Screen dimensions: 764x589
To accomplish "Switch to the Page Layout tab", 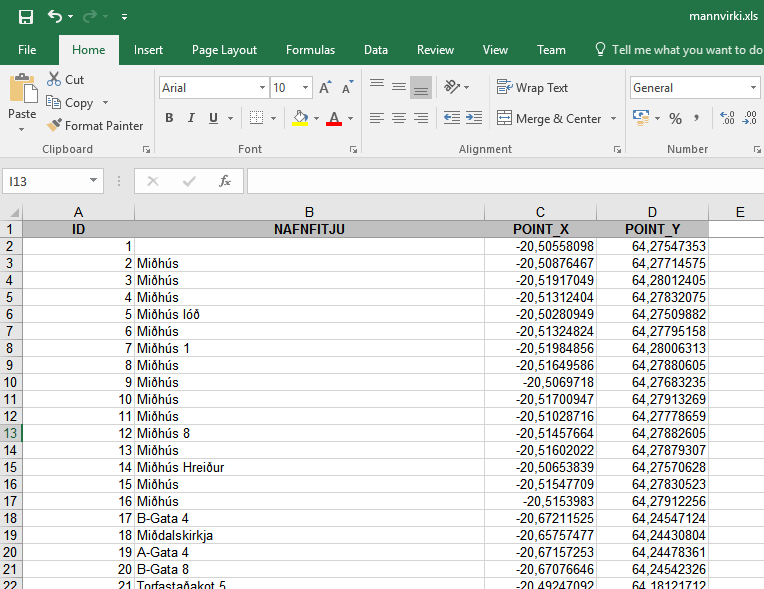I will [224, 50].
